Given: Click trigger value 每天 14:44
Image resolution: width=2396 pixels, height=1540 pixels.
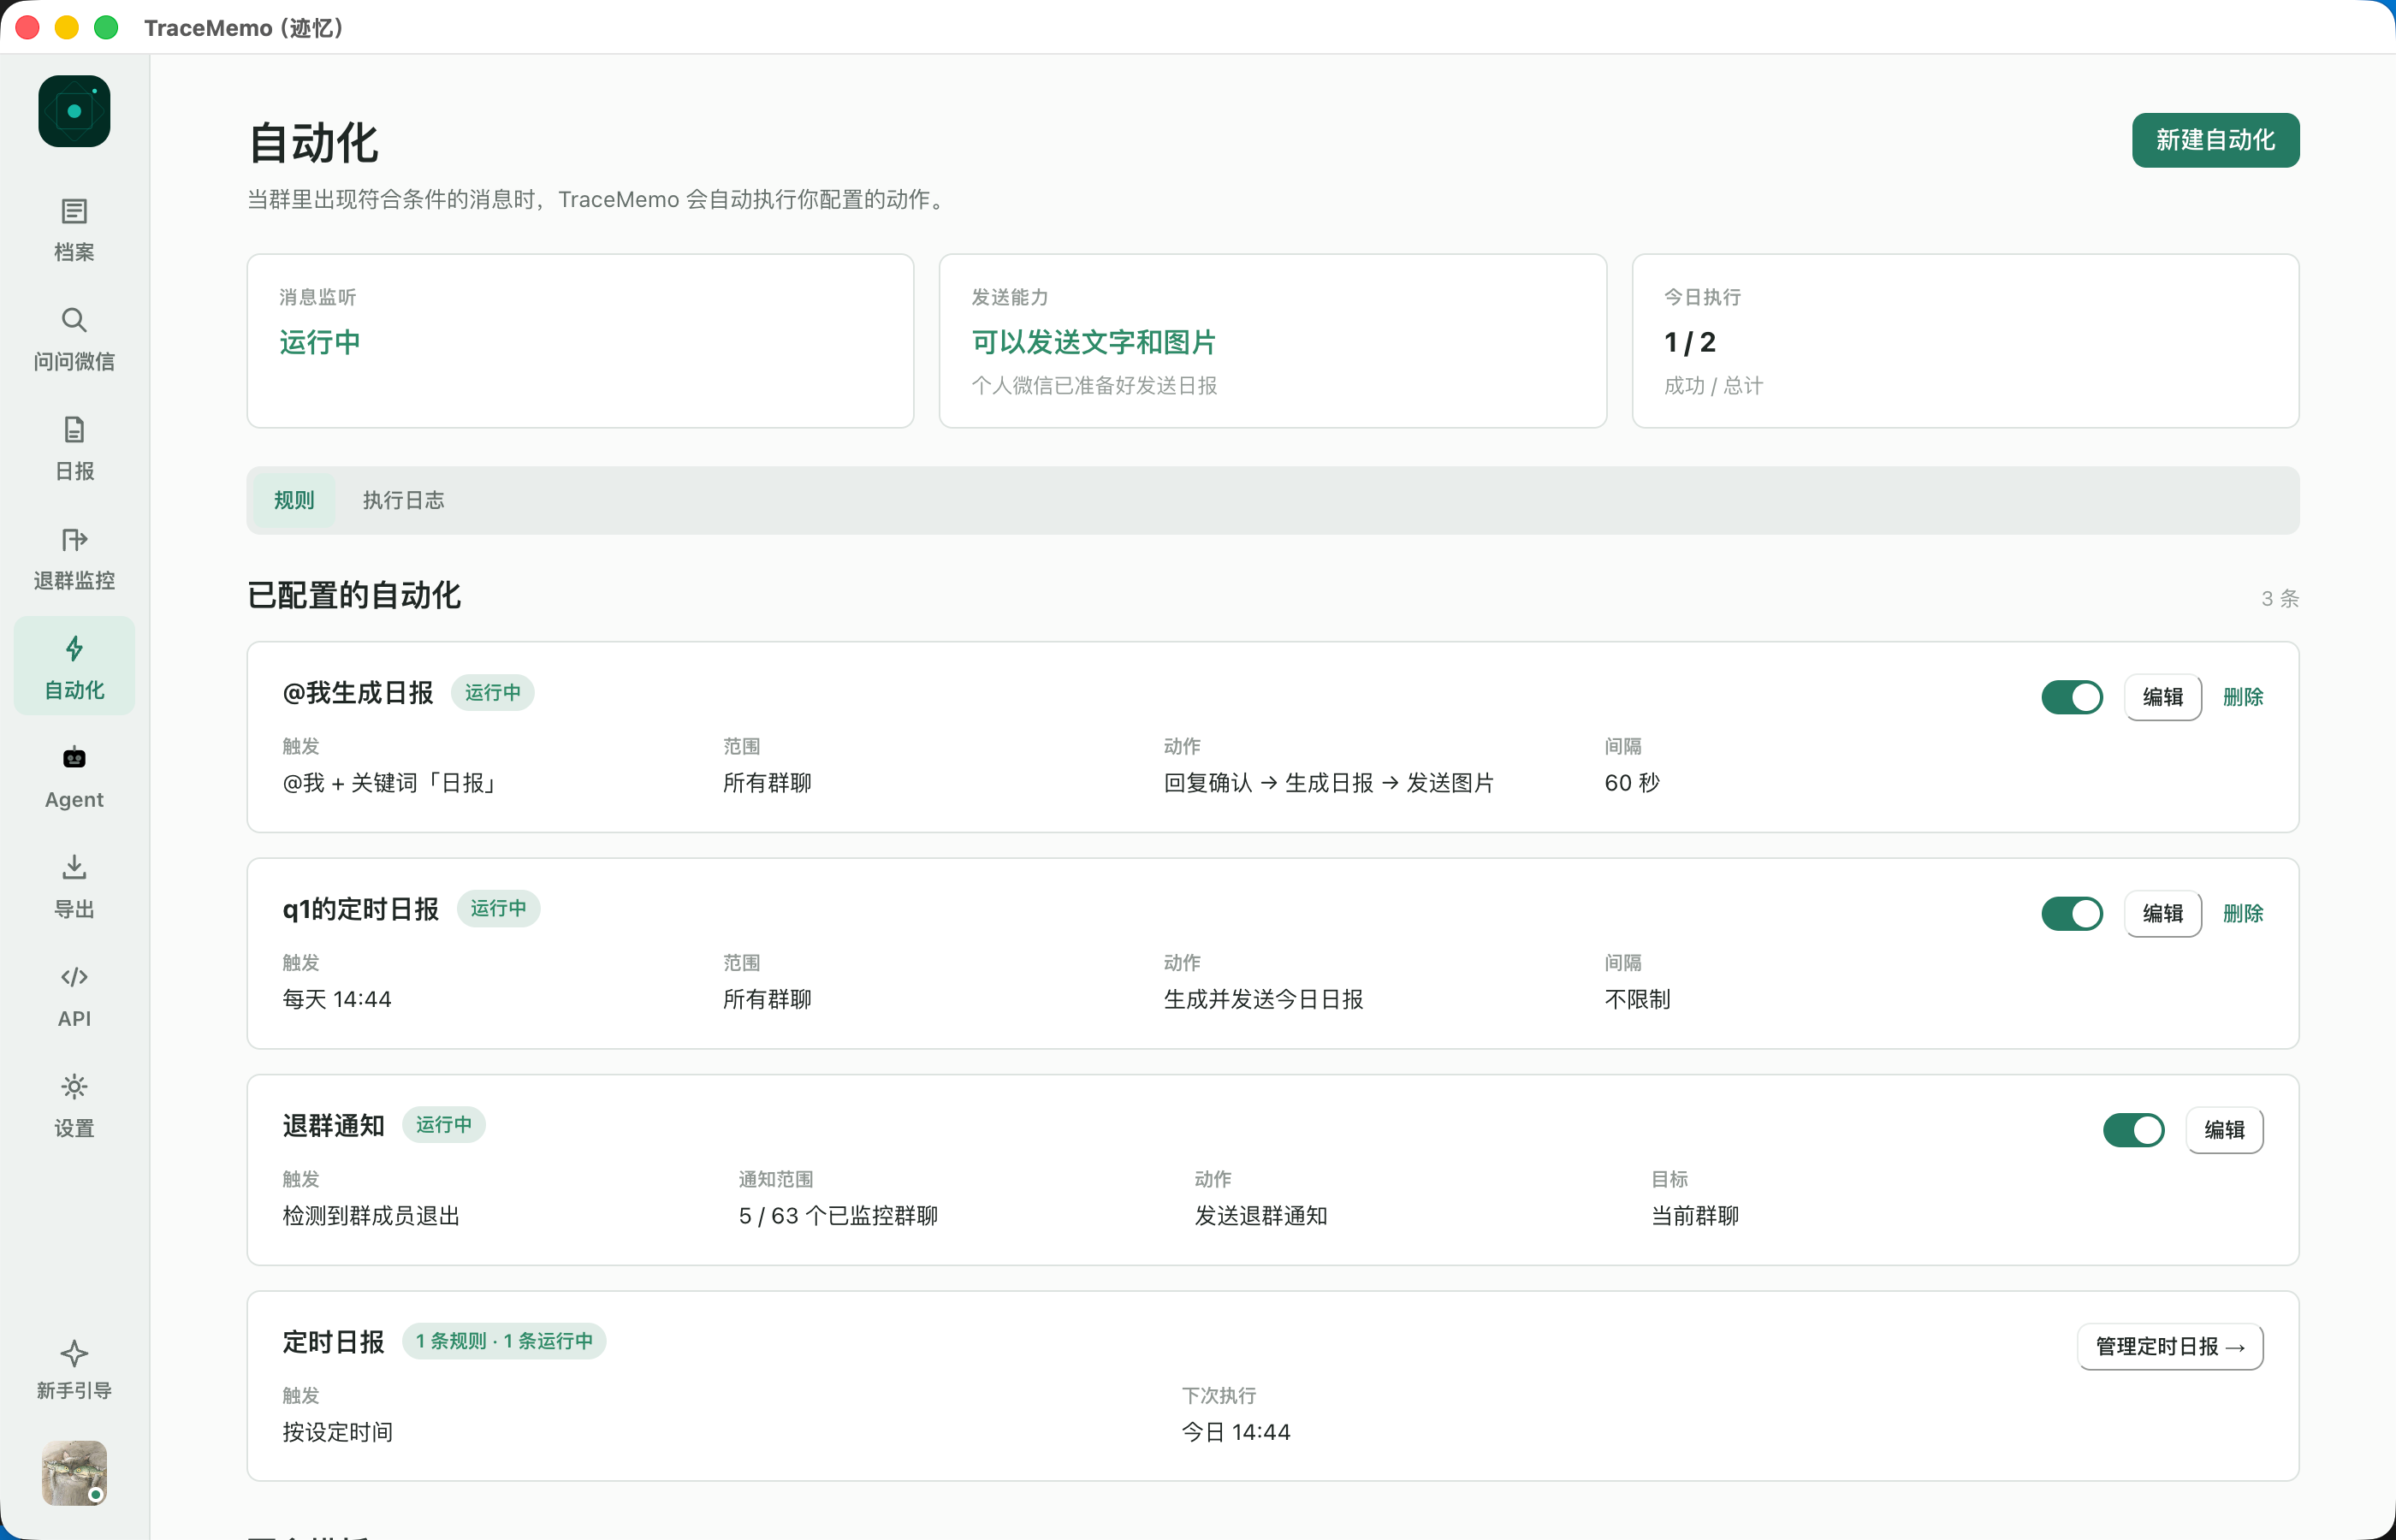Looking at the screenshot, I should click(337, 999).
